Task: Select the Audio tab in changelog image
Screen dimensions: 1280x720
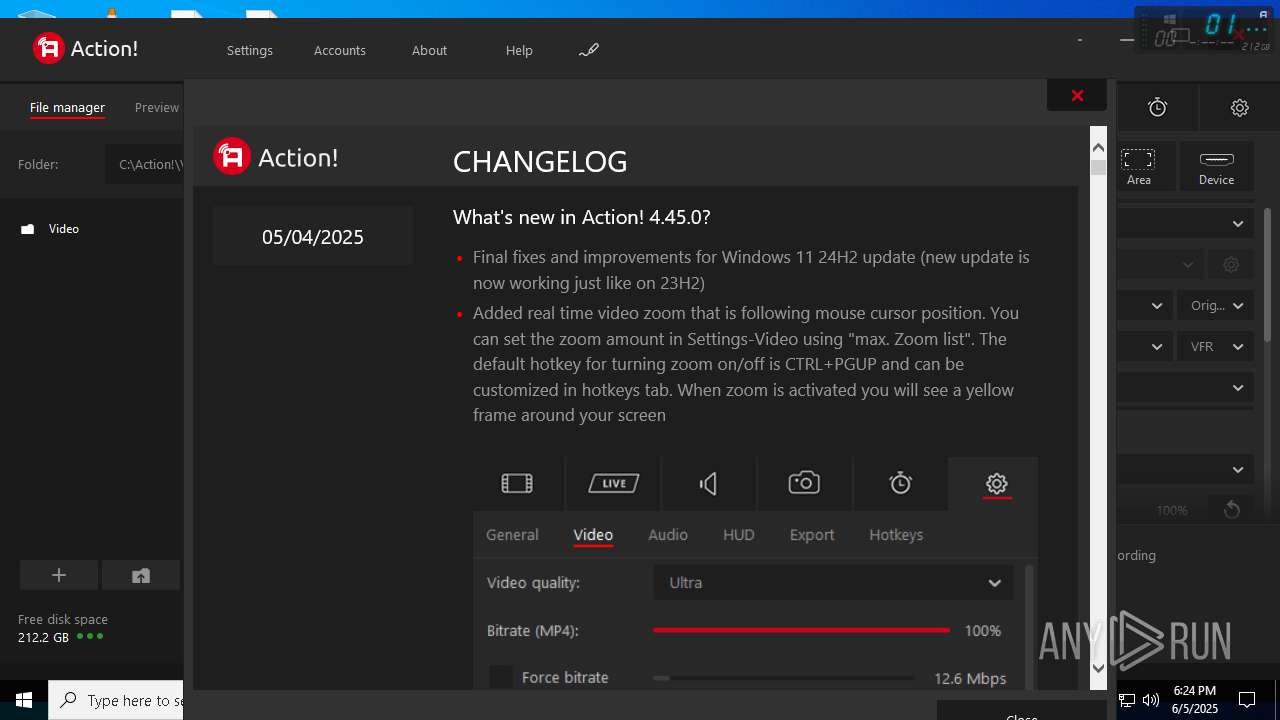Action: pos(668,535)
